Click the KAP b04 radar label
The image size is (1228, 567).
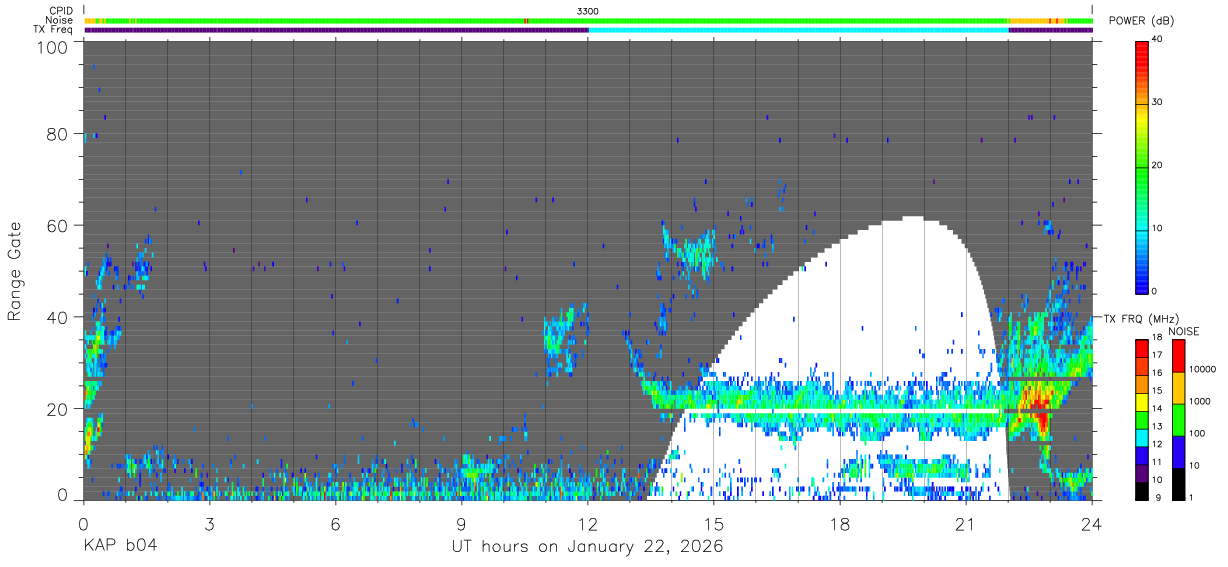(x=120, y=546)
